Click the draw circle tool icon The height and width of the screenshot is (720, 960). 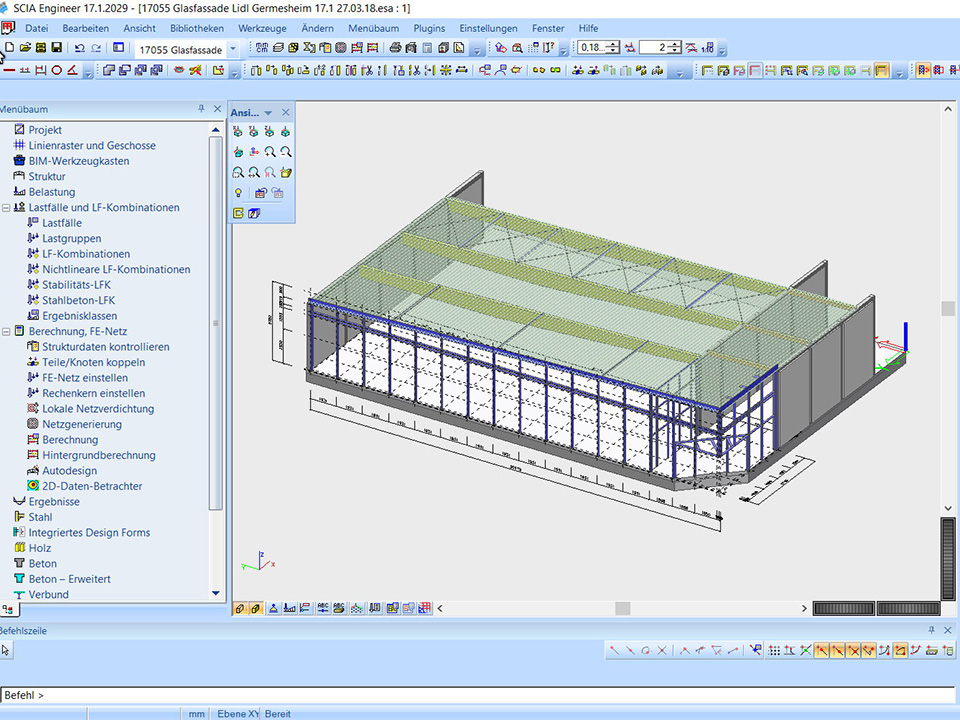pyautogui.click(x=57, y=71)
